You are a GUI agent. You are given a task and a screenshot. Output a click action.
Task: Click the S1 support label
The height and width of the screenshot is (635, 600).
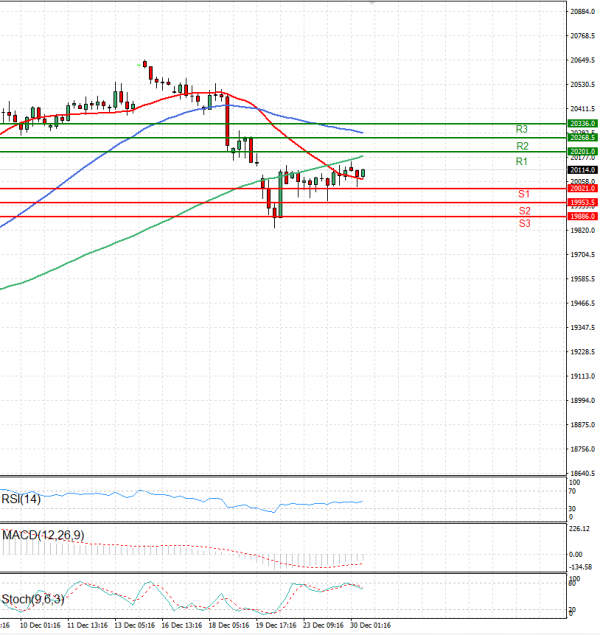coord(524,193)
